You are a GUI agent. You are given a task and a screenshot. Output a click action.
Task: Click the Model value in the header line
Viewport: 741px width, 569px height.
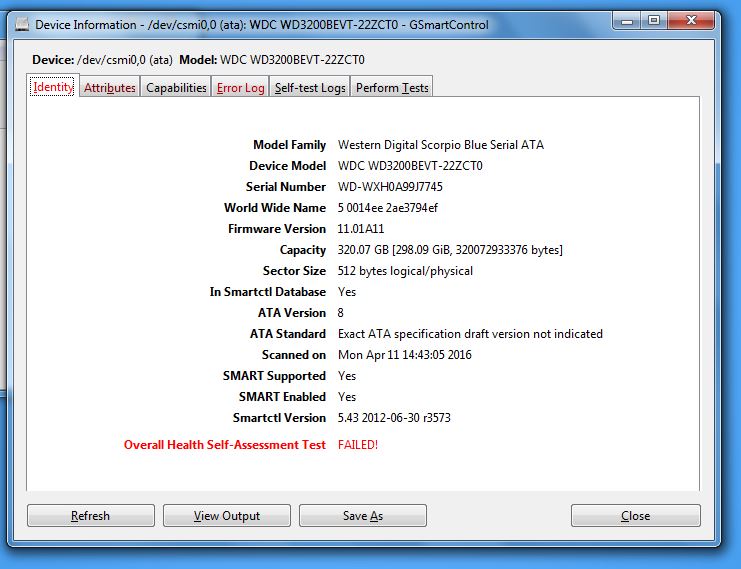pos(293,60)
